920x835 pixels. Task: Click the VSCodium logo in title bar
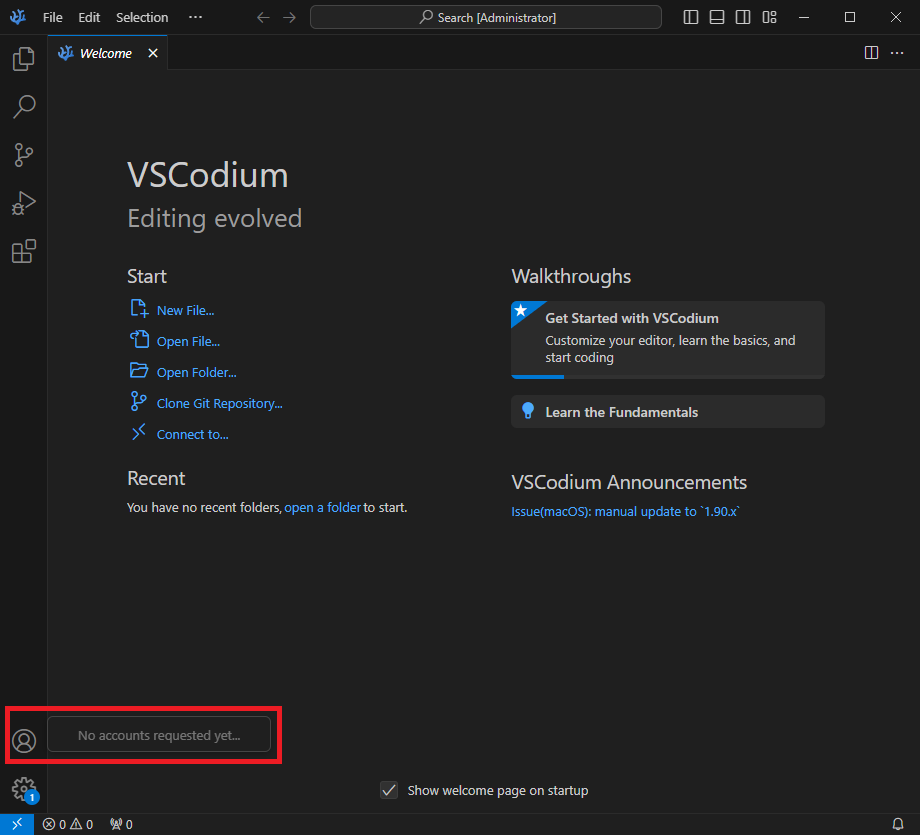click(18, 17)
